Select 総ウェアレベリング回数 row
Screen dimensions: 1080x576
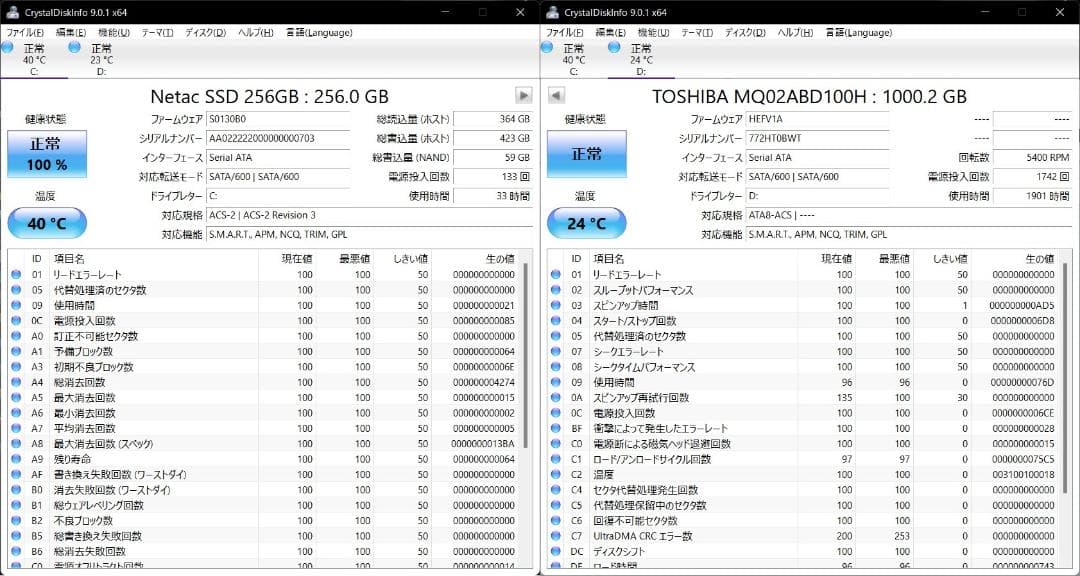pos(265,505)
